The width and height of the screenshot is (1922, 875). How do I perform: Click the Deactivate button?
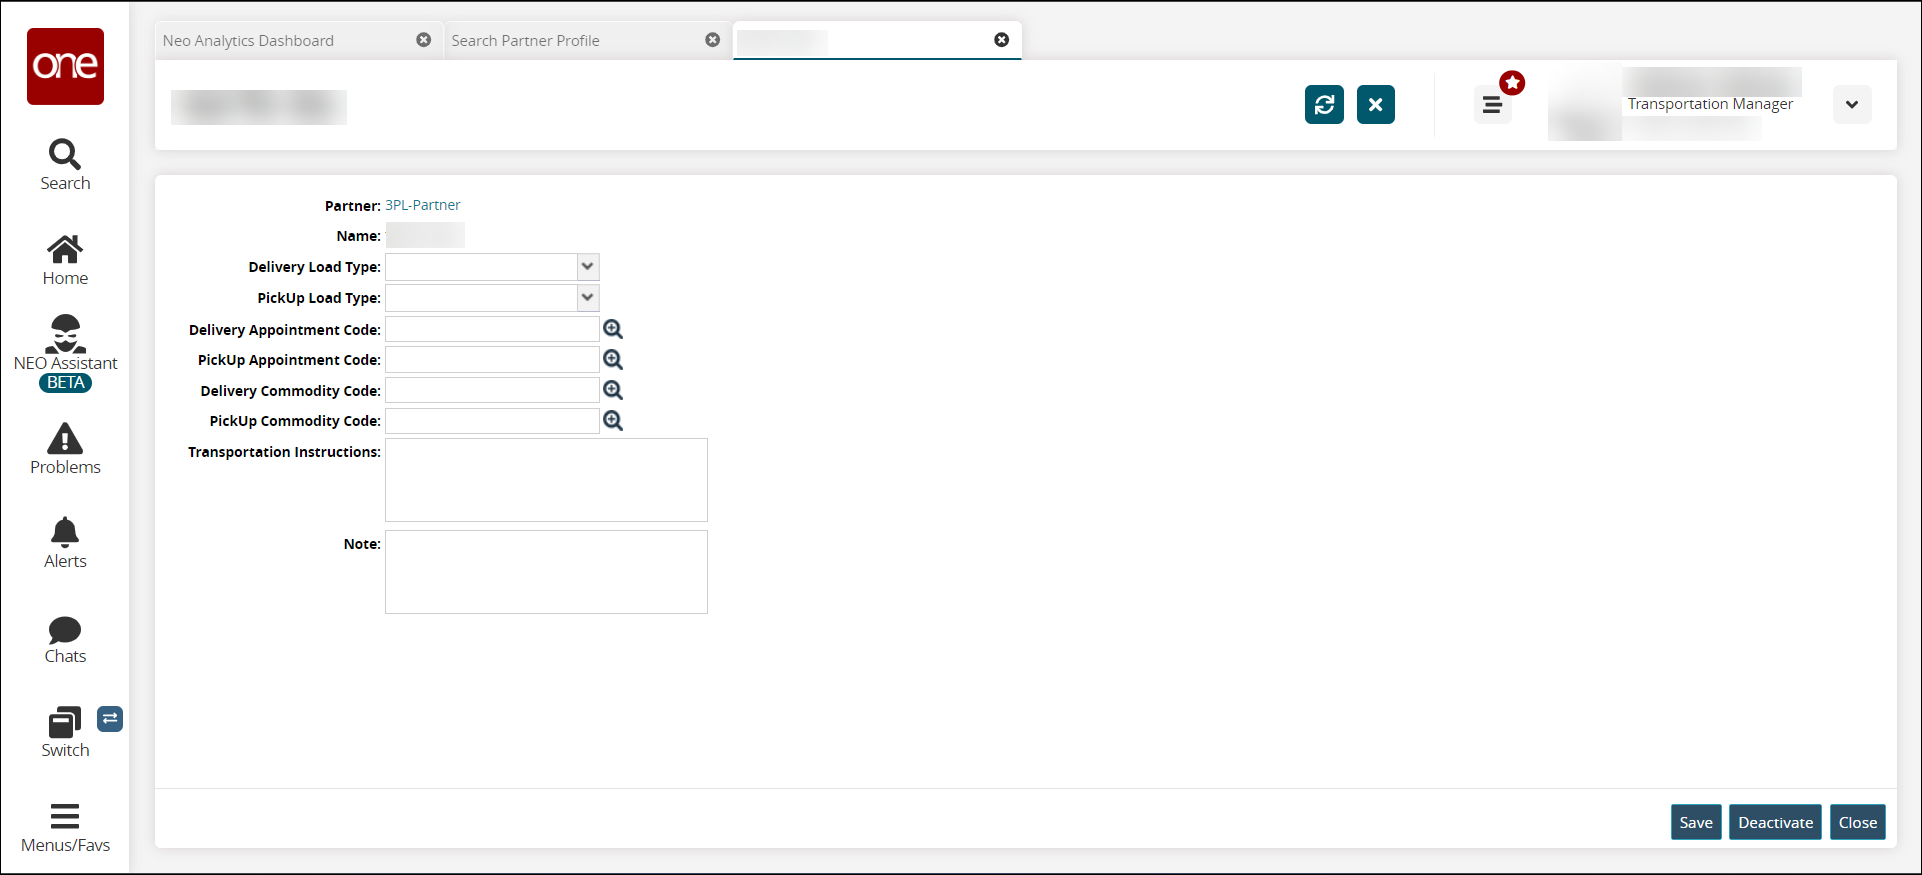1775,822
